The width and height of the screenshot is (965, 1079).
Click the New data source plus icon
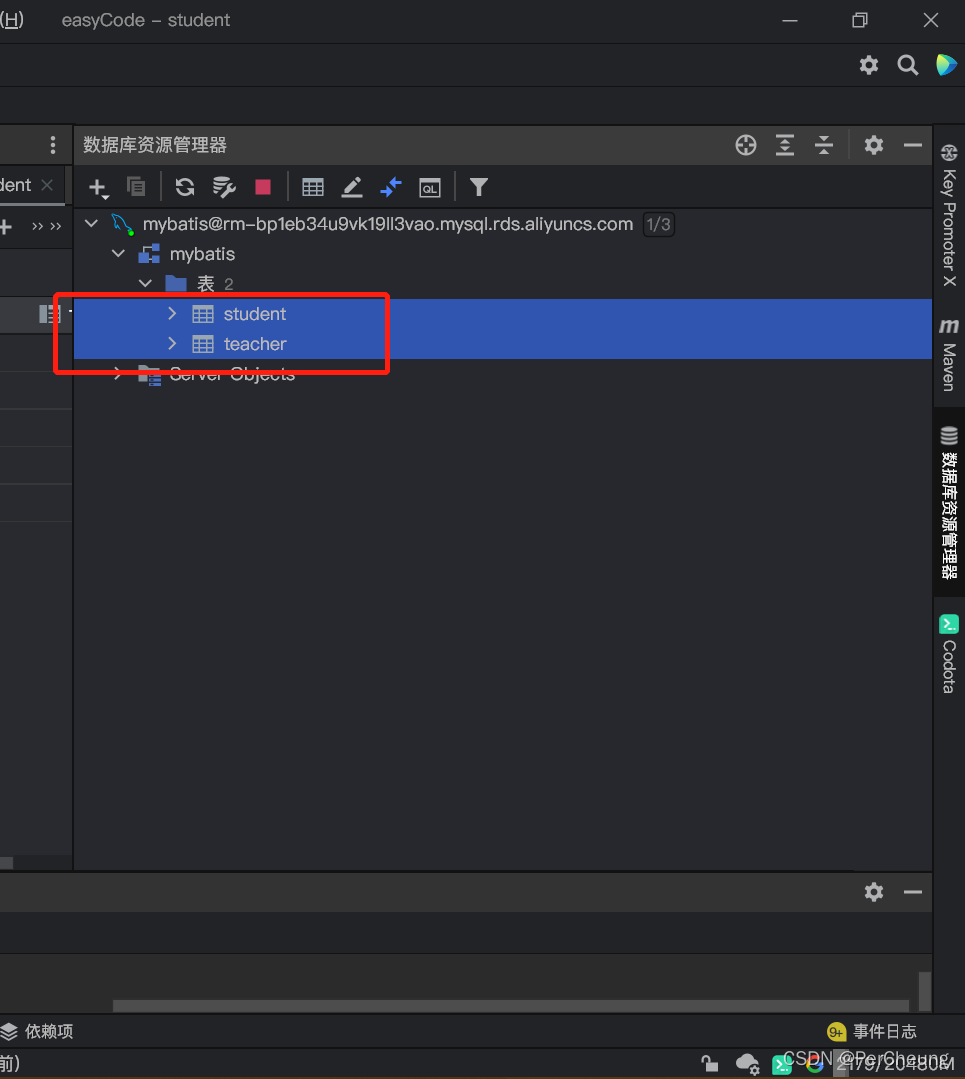98,187
